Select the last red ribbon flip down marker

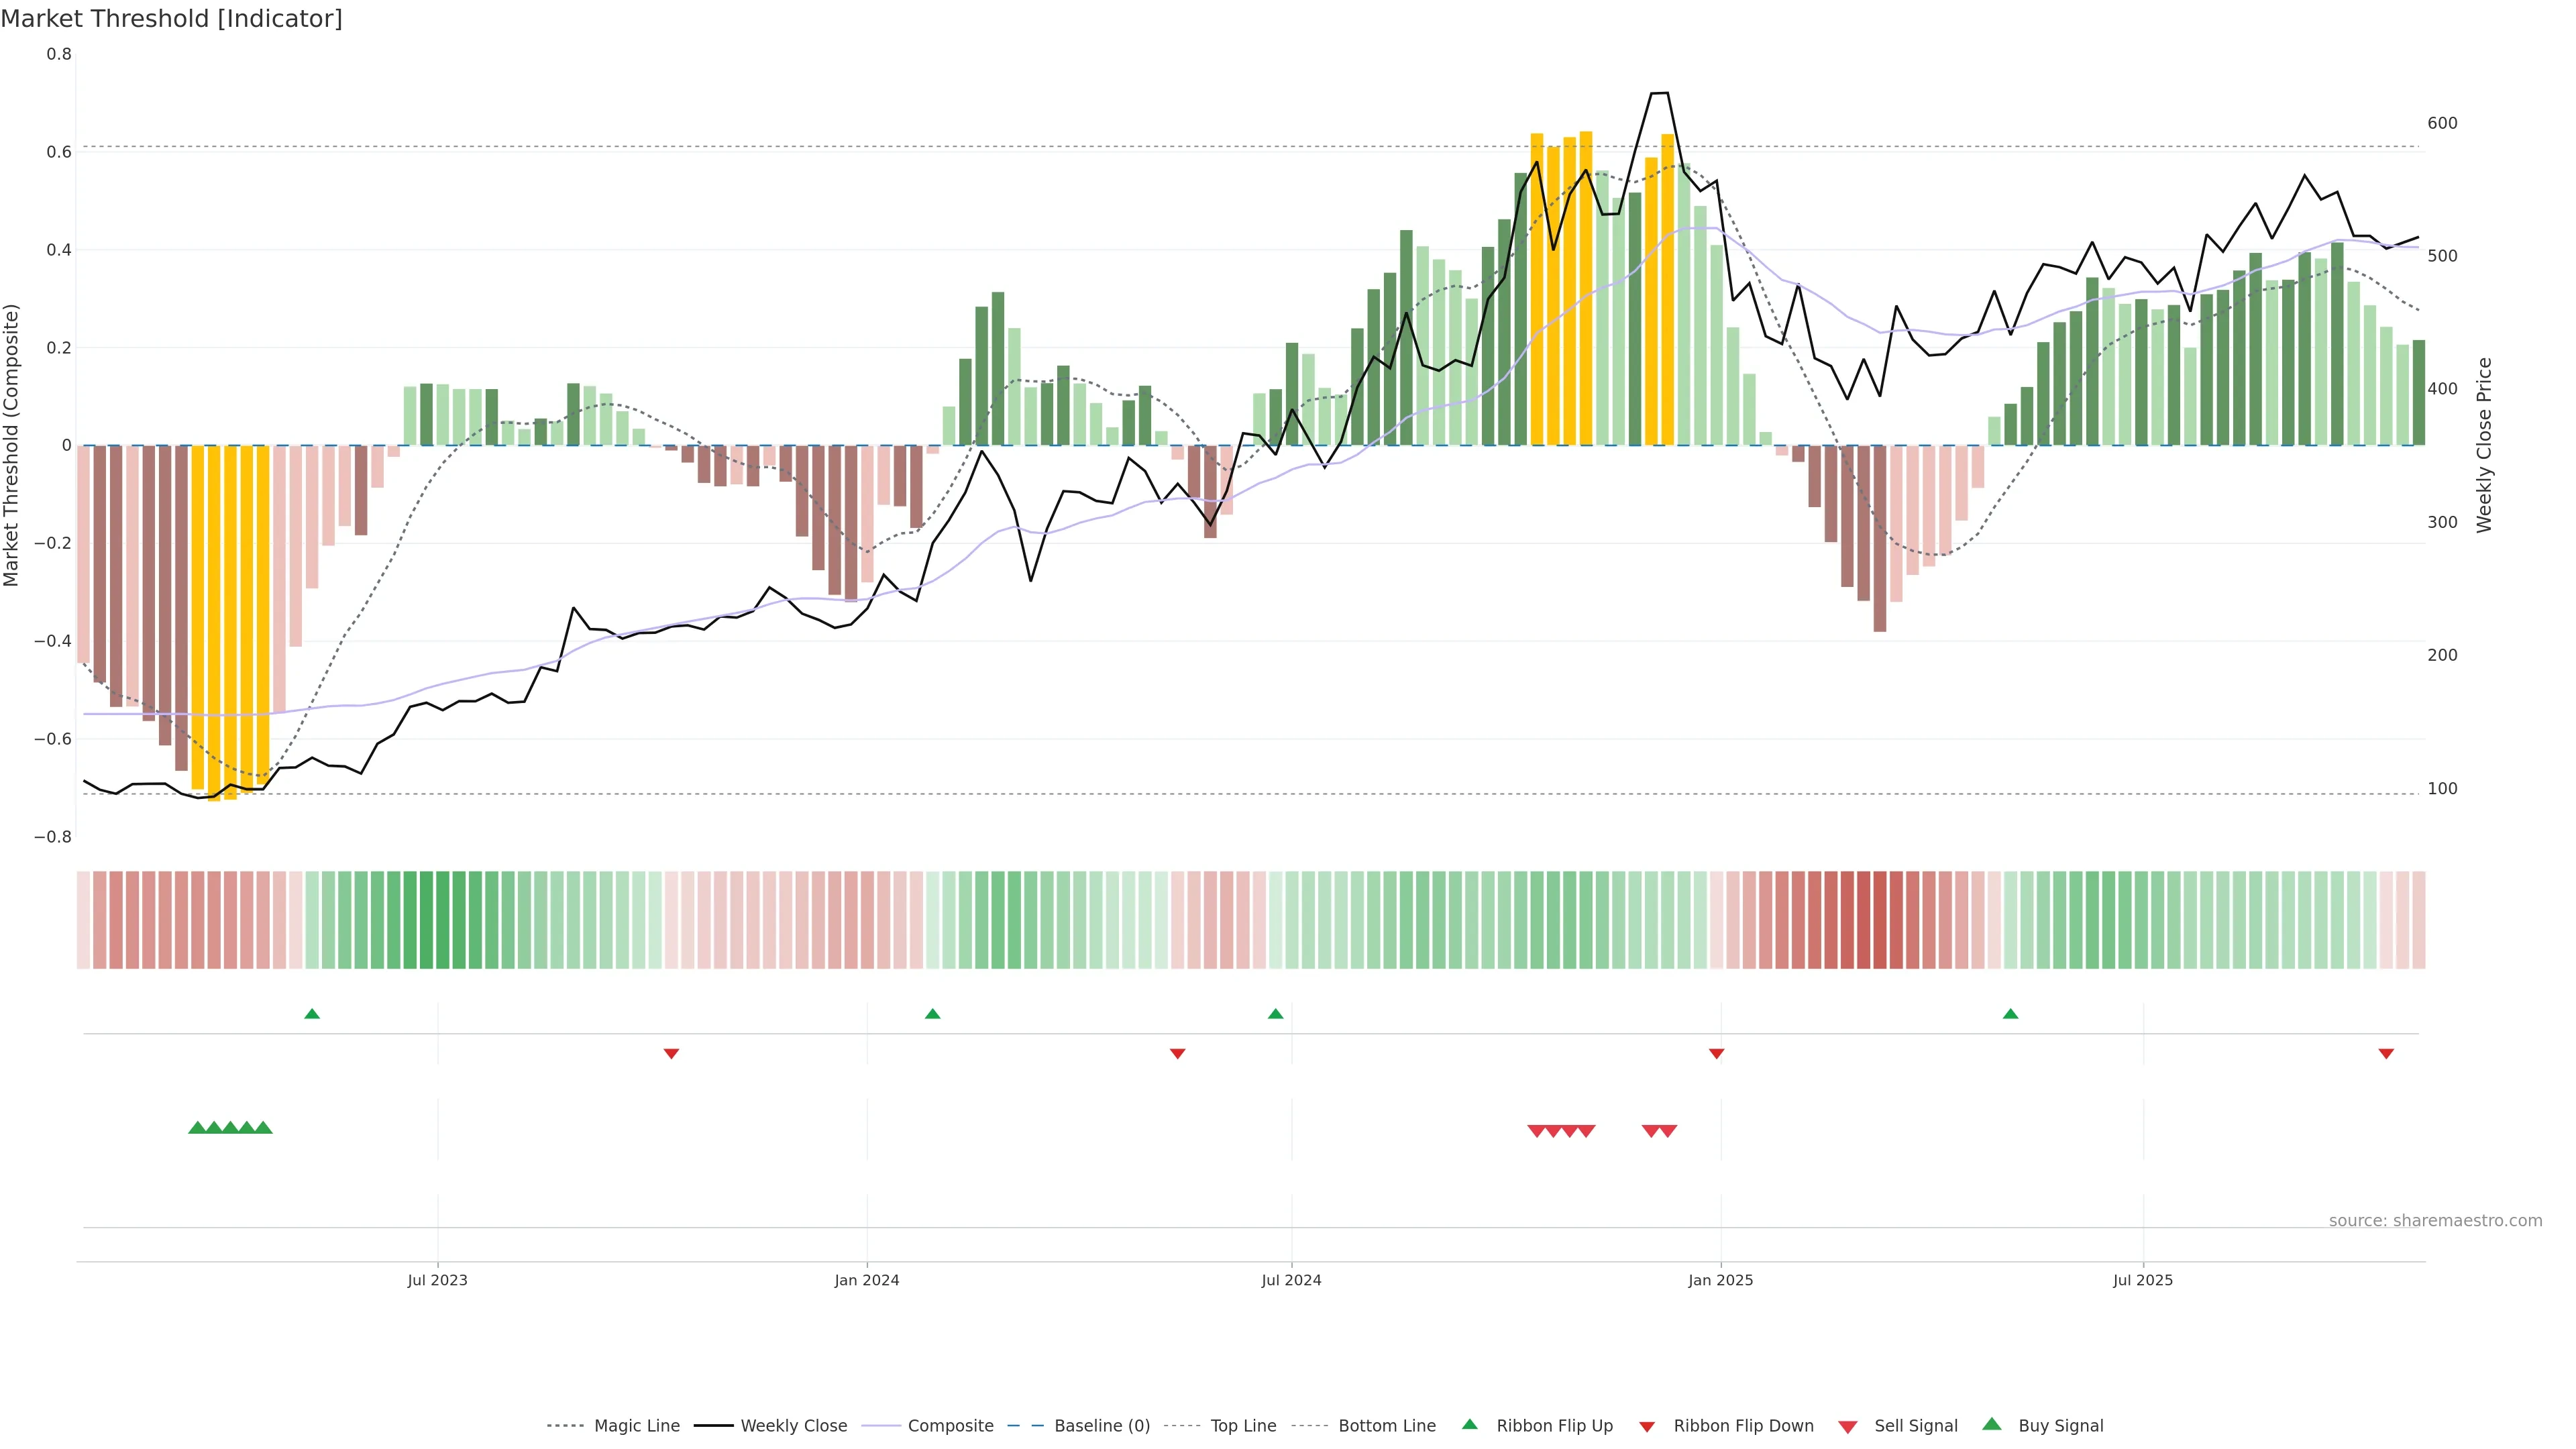point(2386,1053)
